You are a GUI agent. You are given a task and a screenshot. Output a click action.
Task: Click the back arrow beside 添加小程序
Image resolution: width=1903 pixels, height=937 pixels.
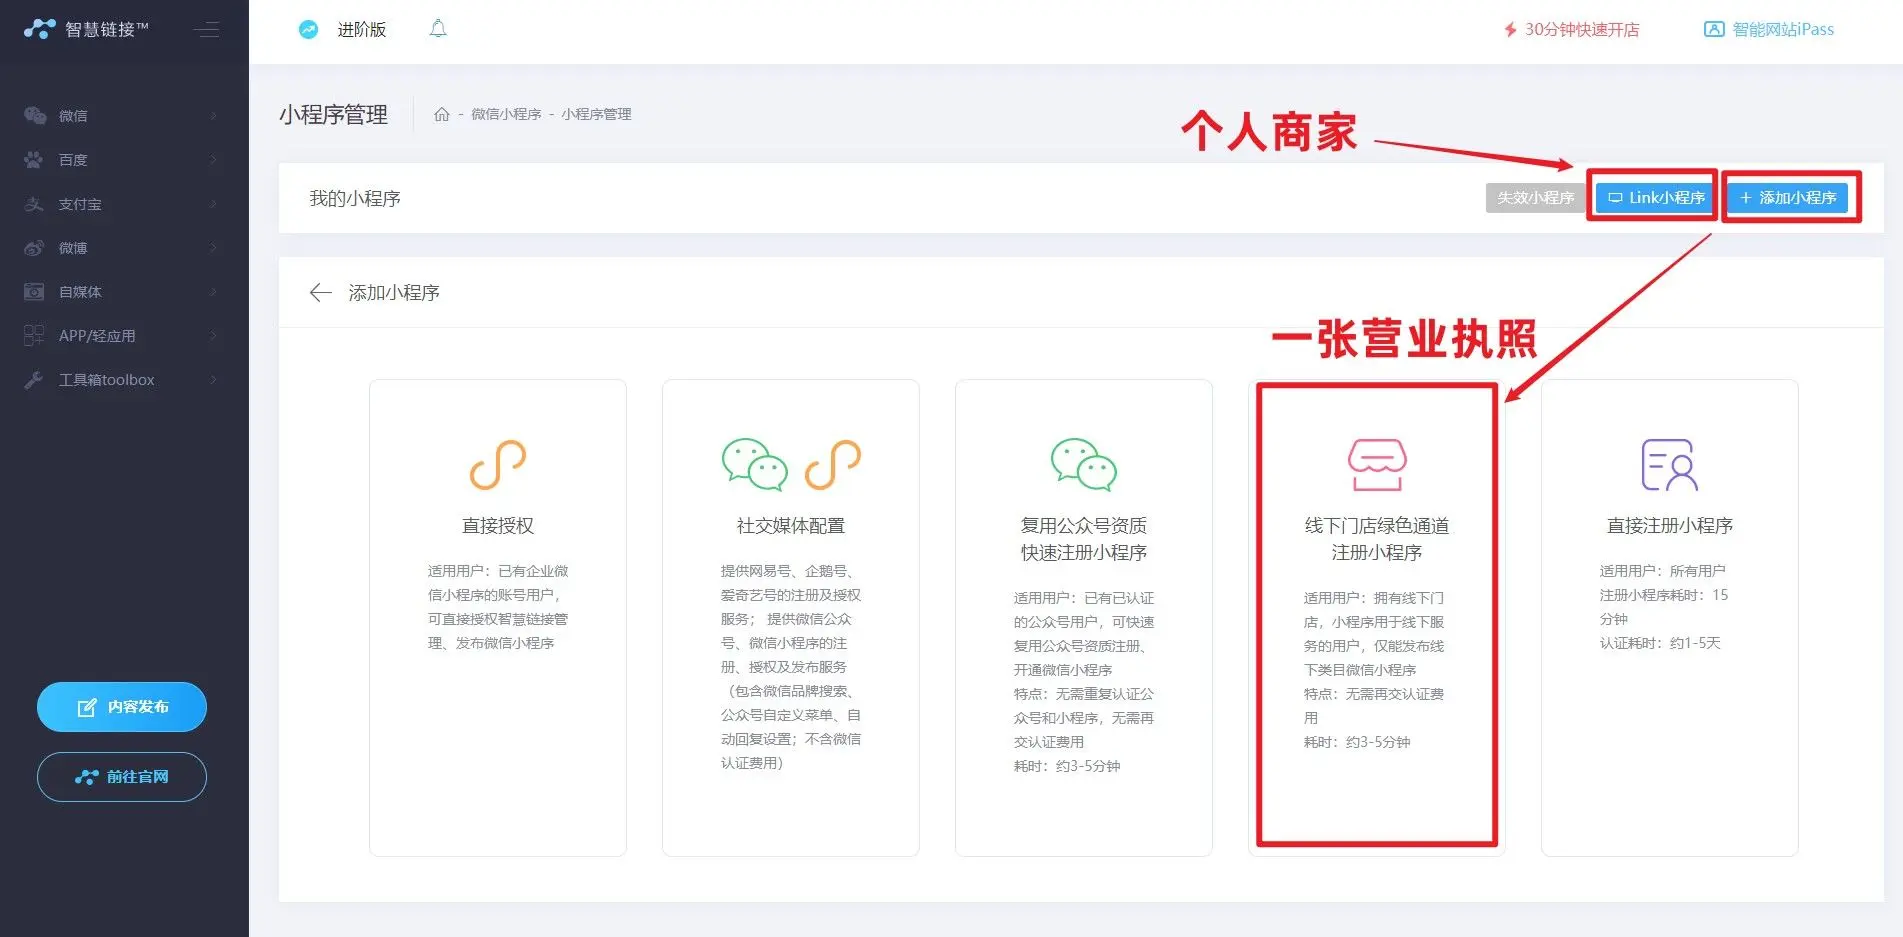[x=320, y=292]
